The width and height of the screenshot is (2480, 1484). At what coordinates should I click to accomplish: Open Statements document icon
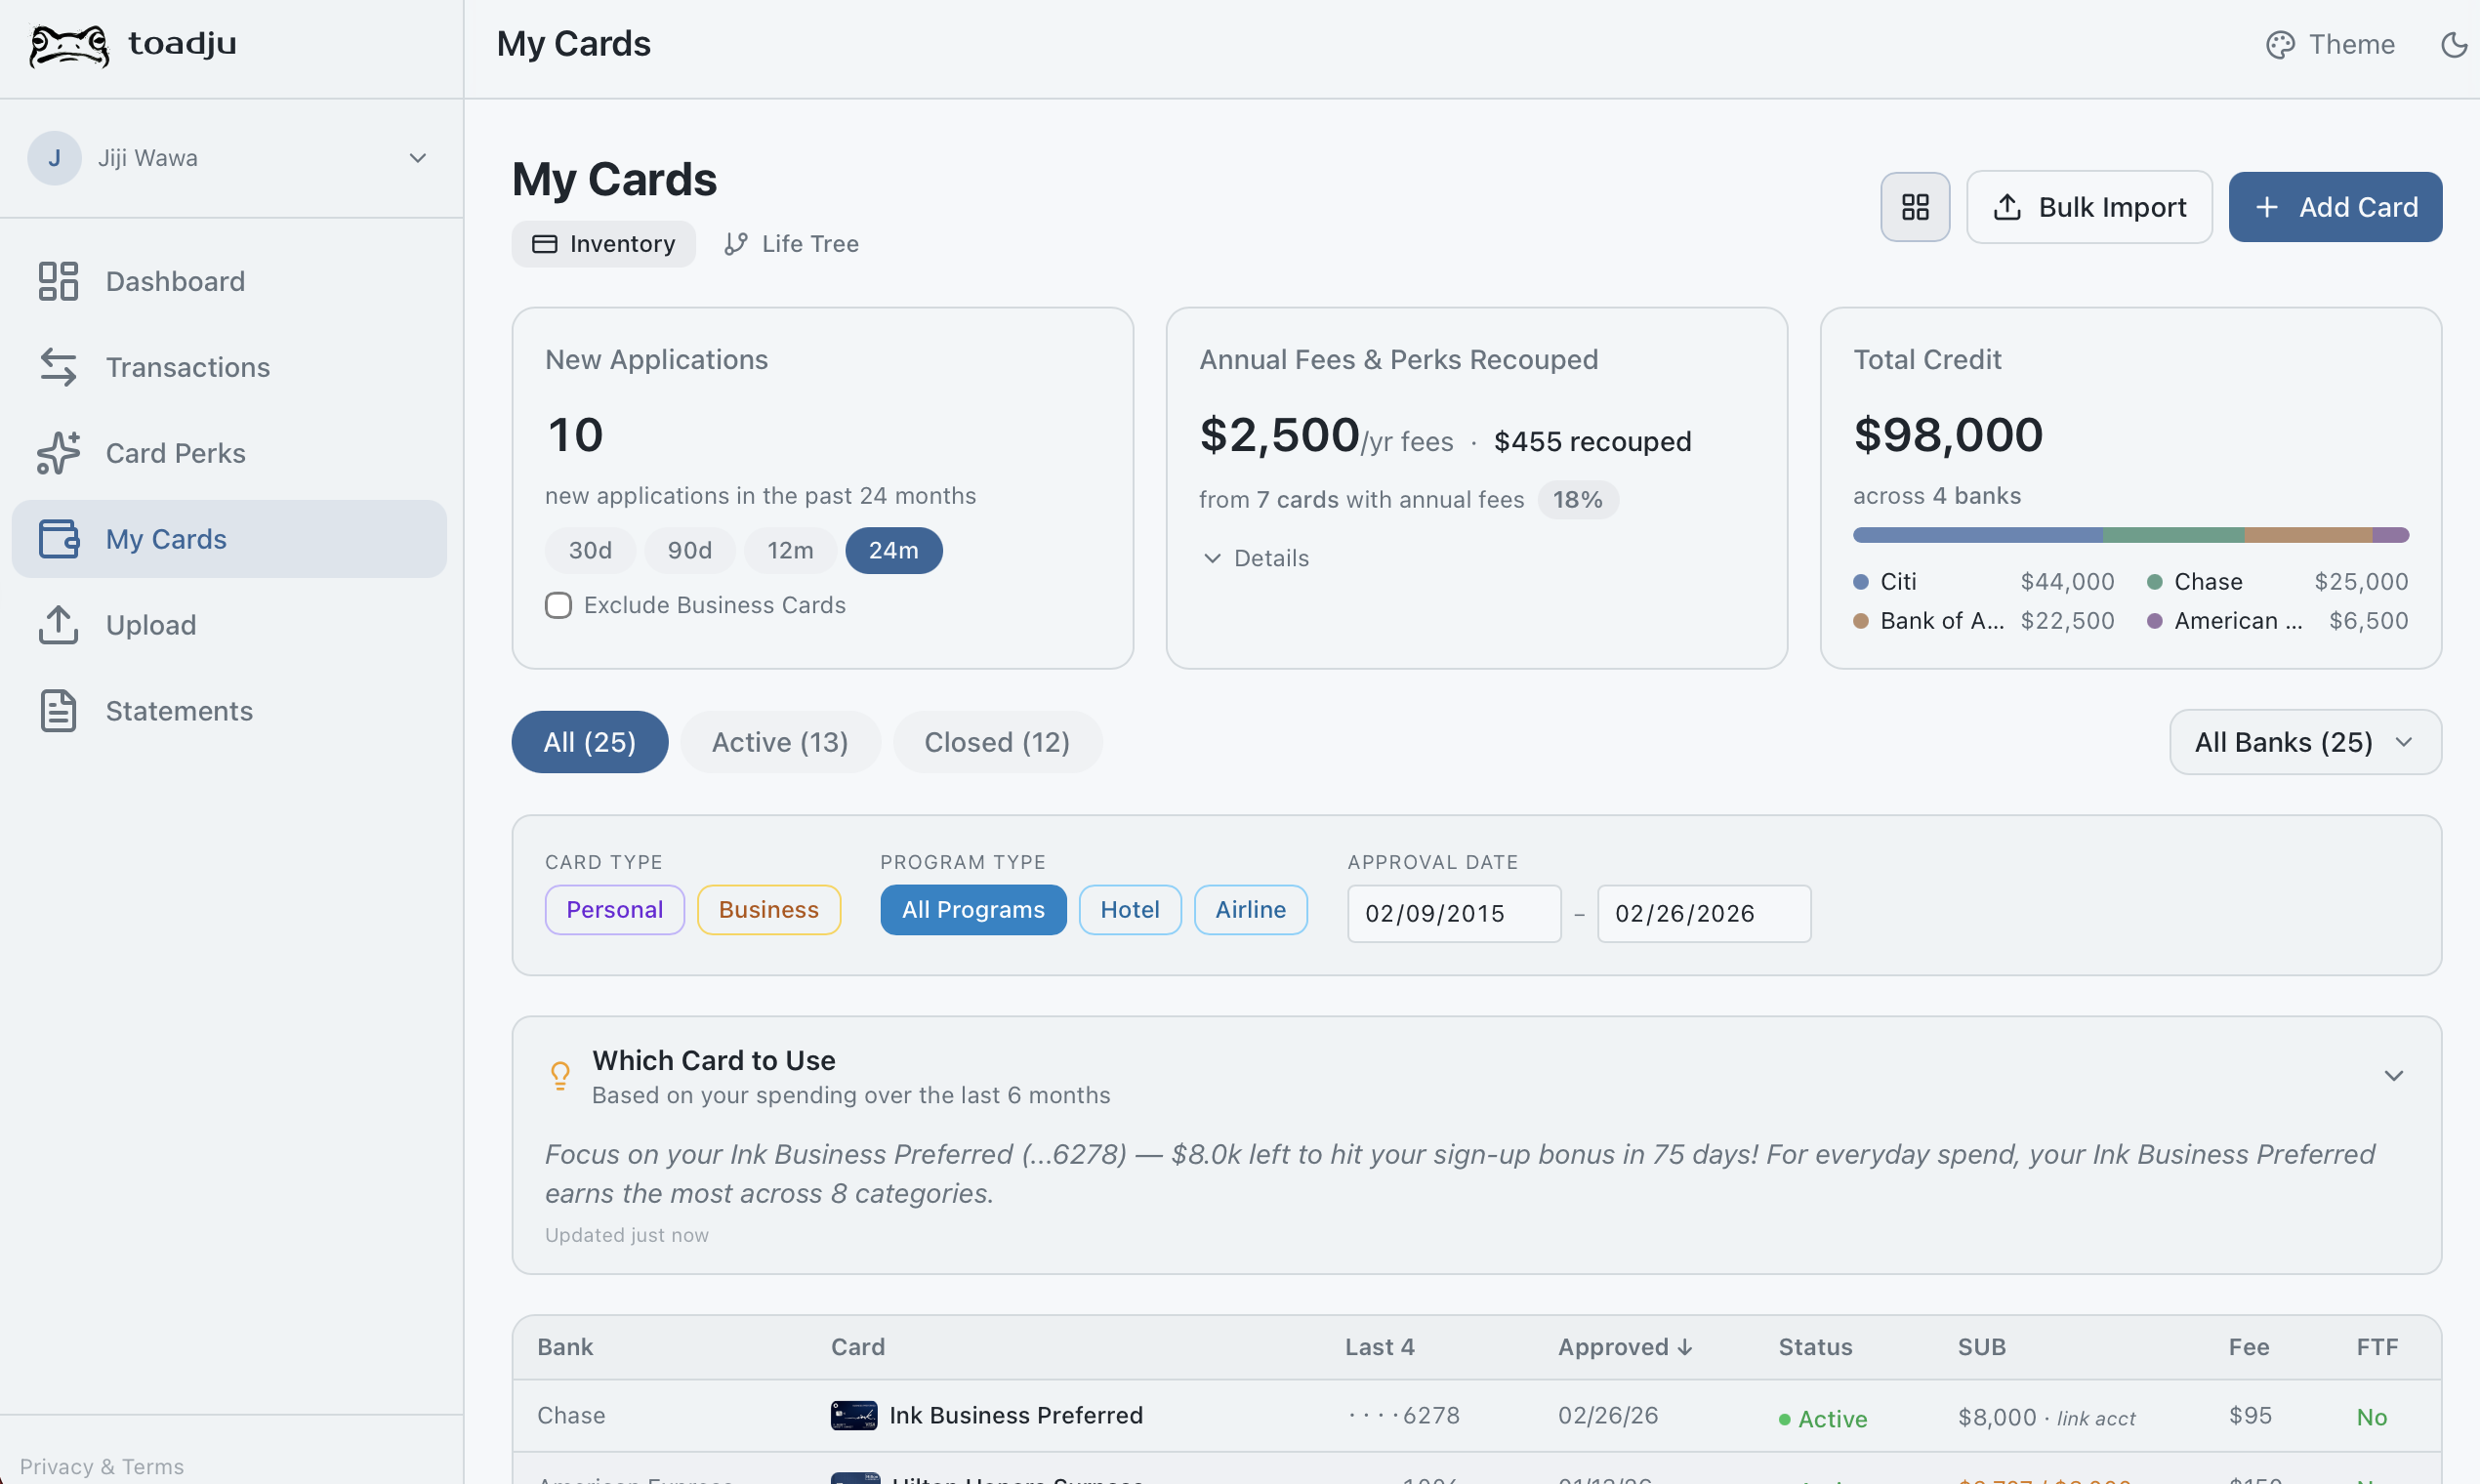pos(58,711)
